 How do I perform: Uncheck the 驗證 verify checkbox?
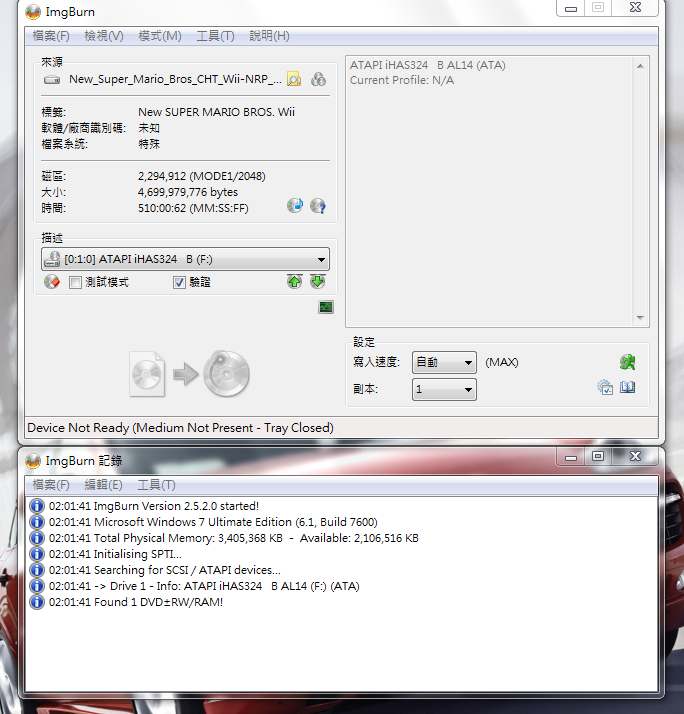point(179,283)
